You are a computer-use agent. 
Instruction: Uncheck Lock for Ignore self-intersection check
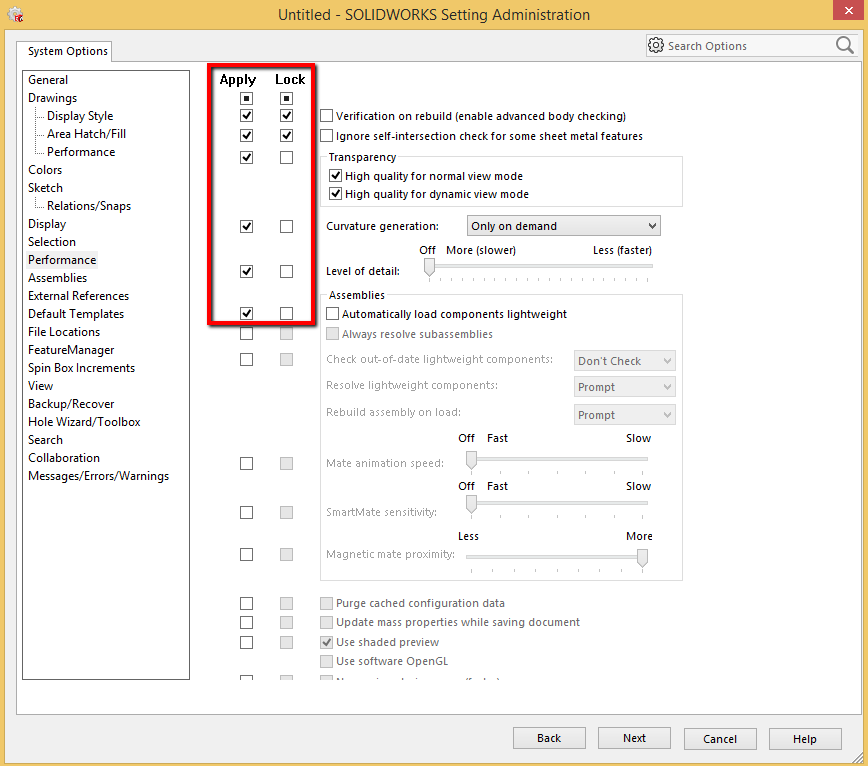(286, 136)
